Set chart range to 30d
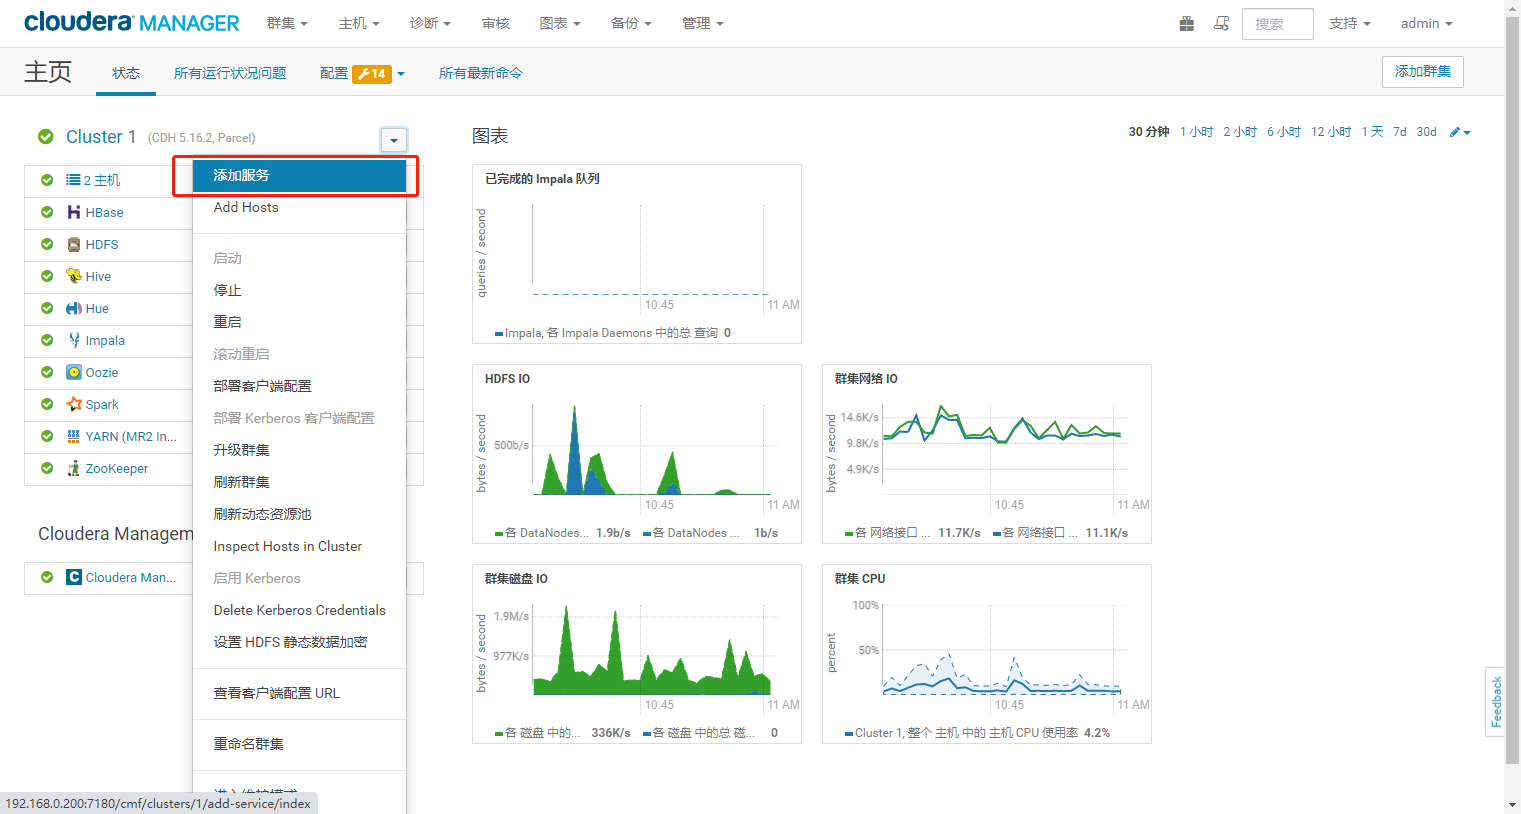This screenshot has height=814, width=1521. click(1426, 132)
